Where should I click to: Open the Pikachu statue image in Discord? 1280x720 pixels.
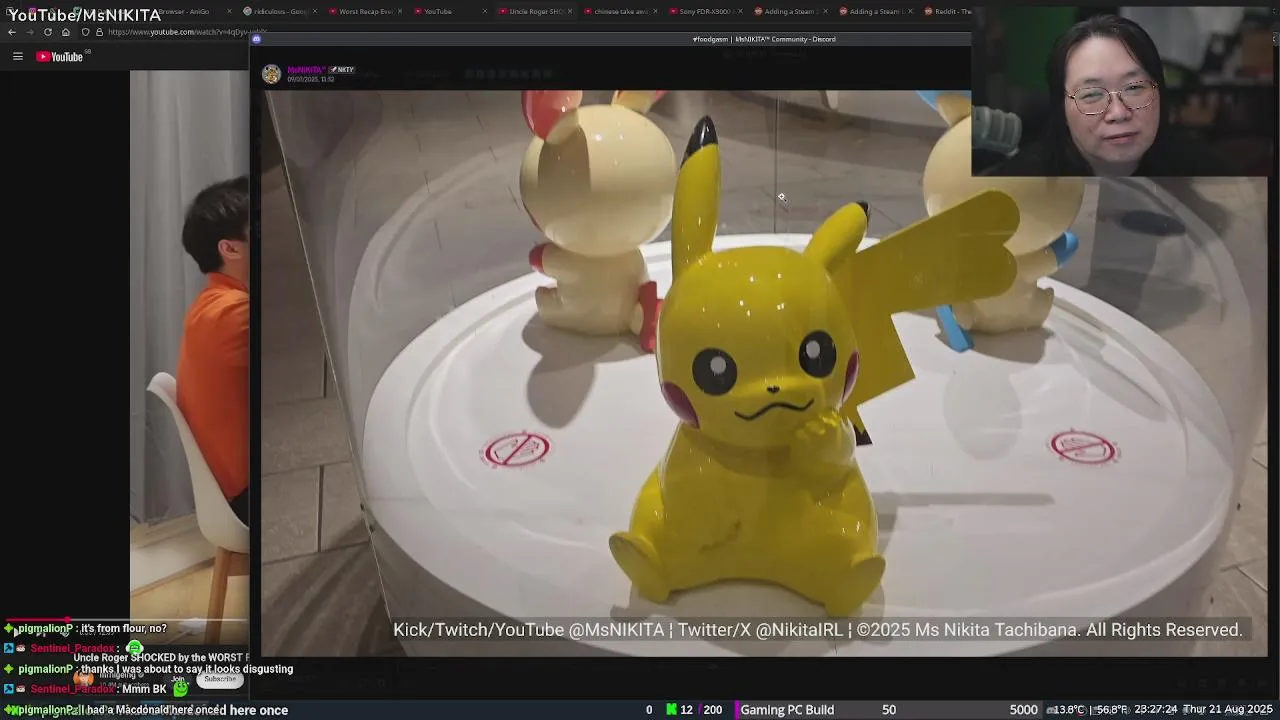pyautogui.click(x=764, y=373)
